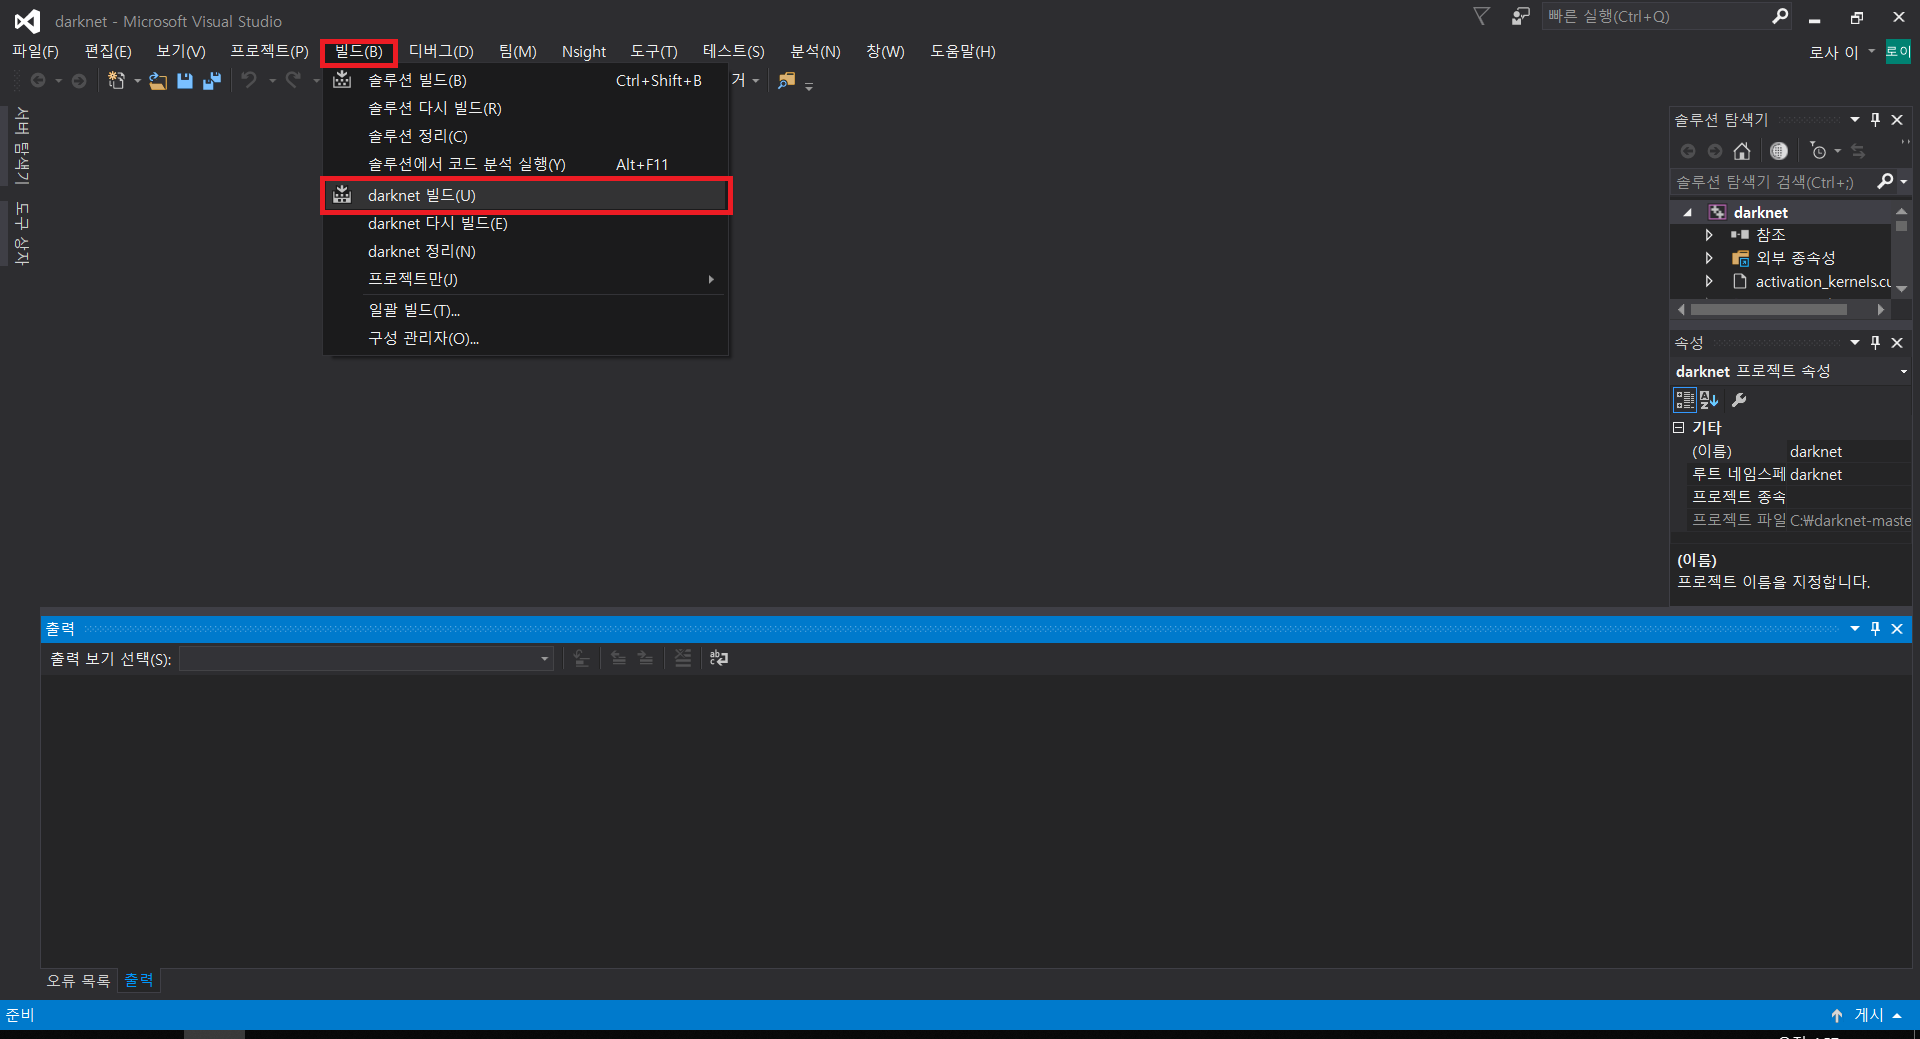Viewport: 1920px width, 1039px height.
Task: Pin the Output (출력) panel
Action: (x=1875, y=629)
